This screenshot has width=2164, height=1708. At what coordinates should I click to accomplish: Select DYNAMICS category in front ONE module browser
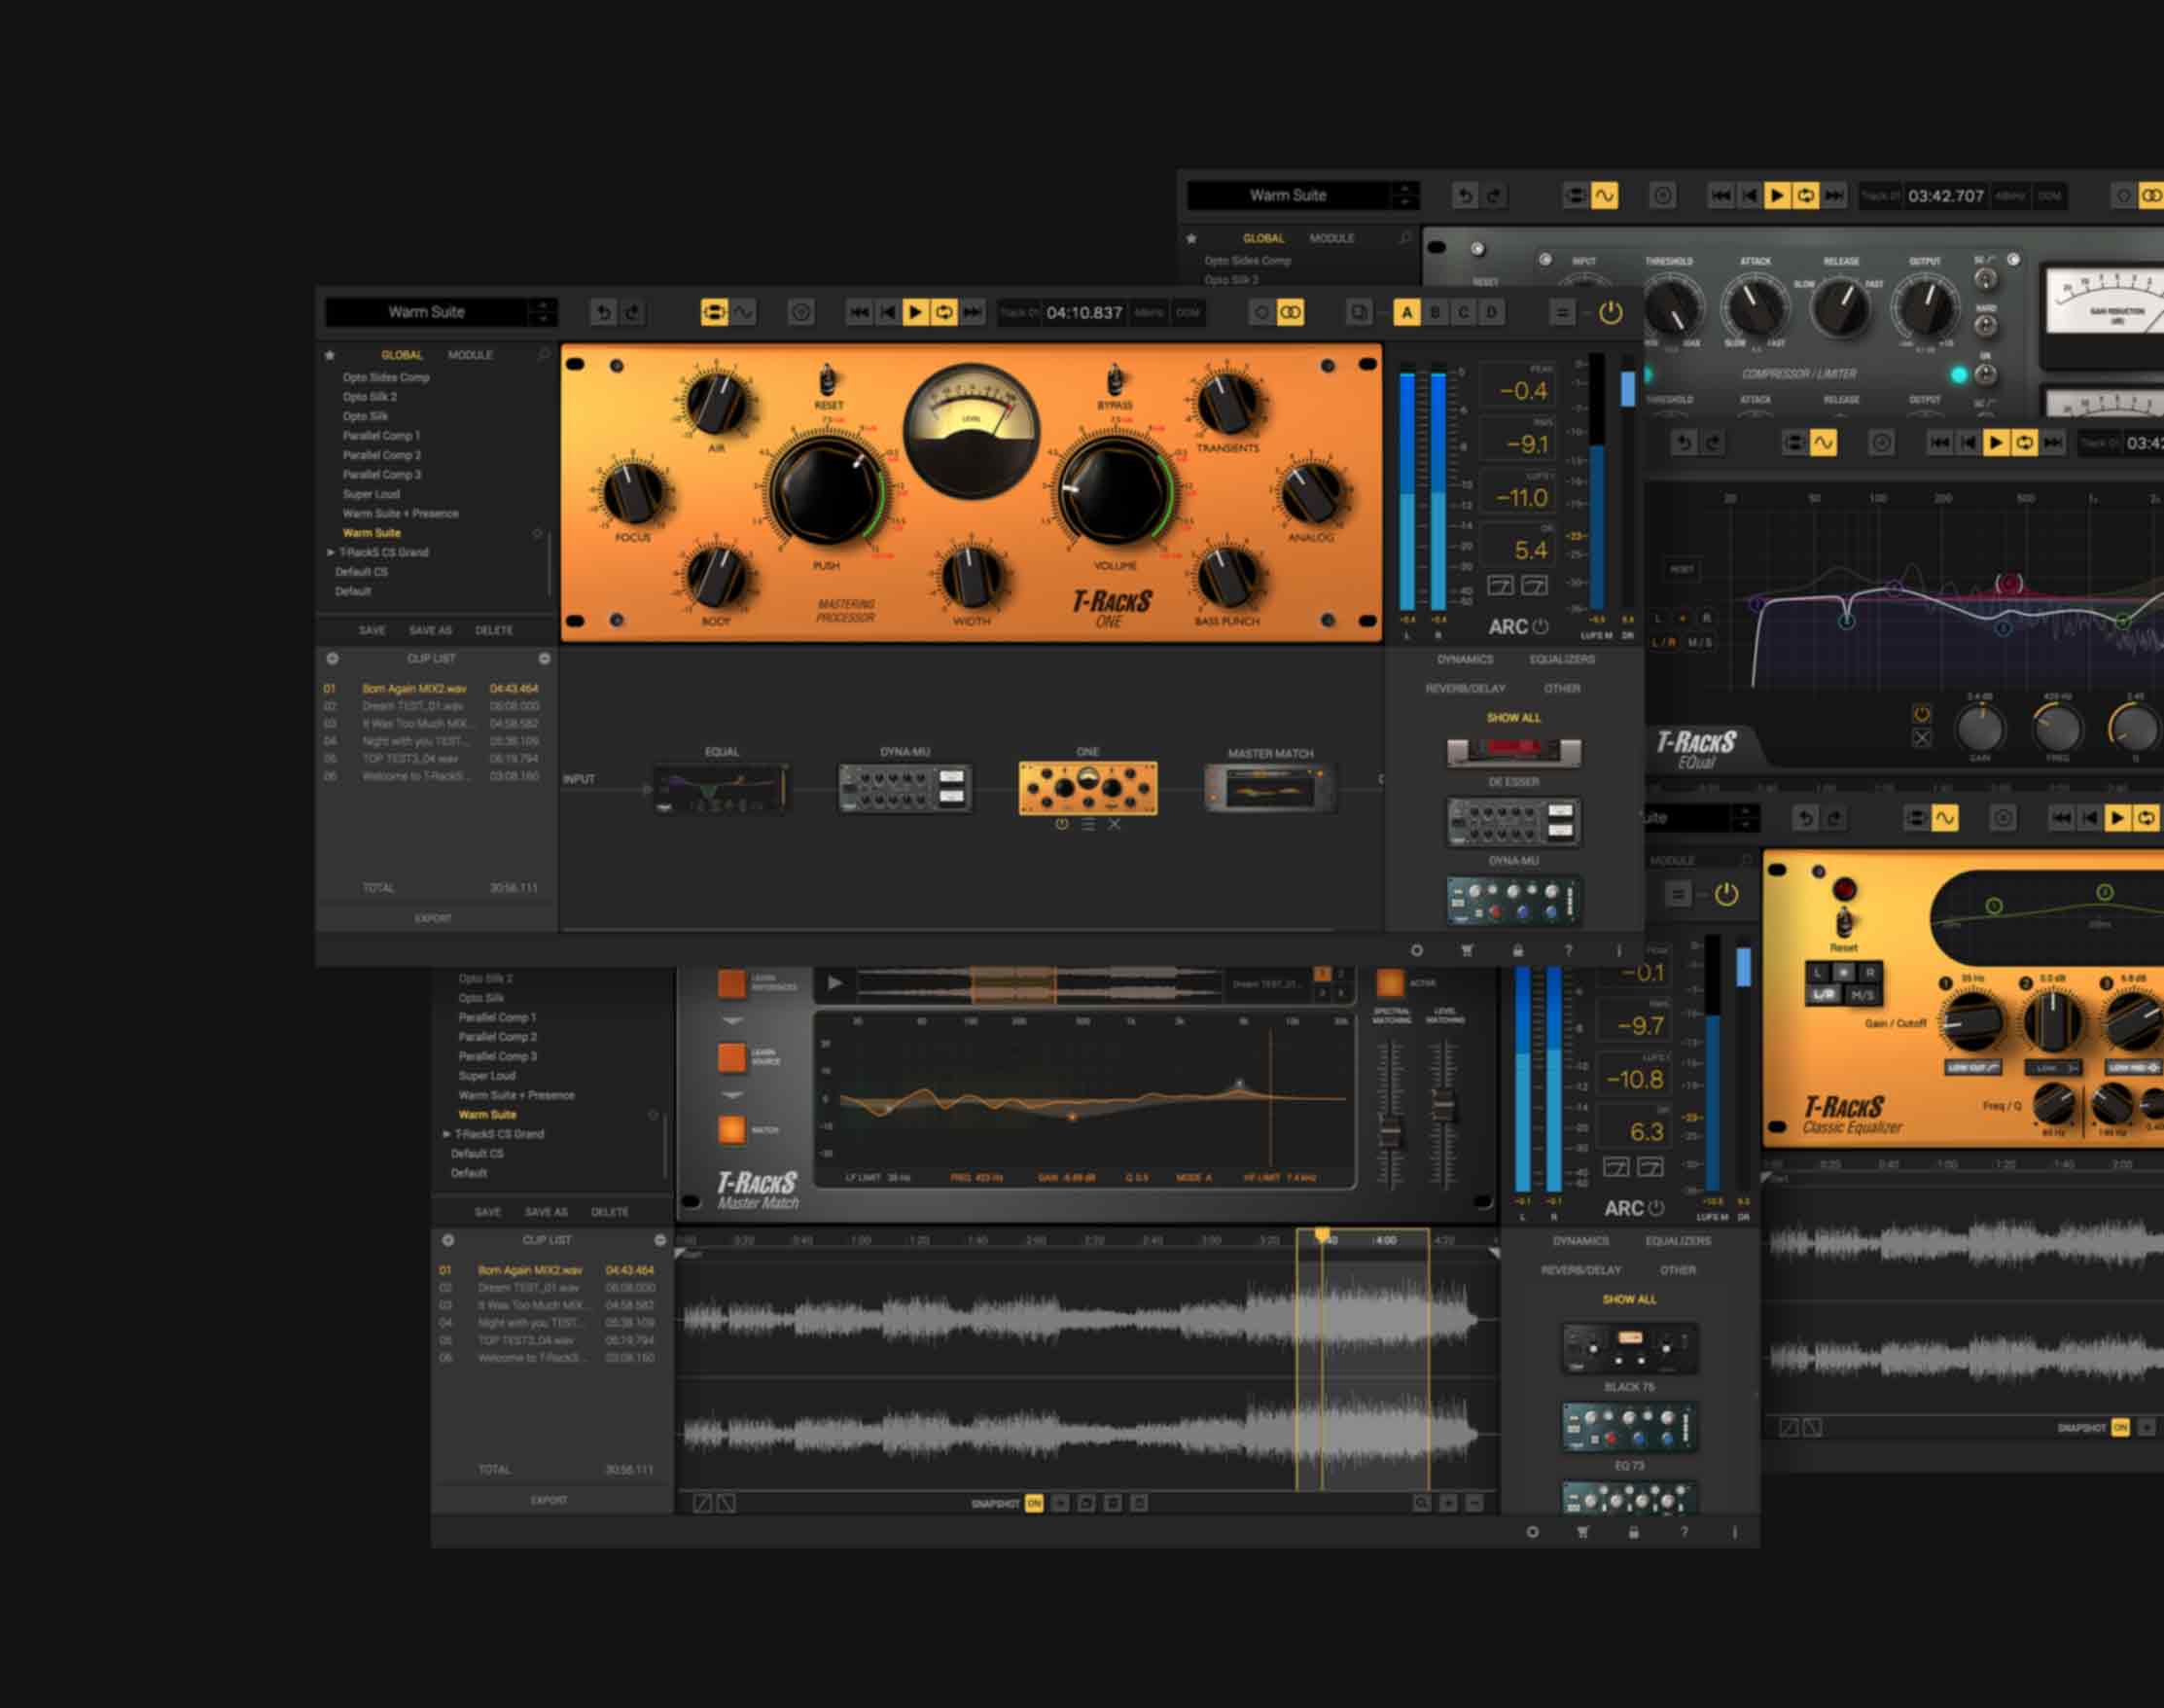(1465, 660)
